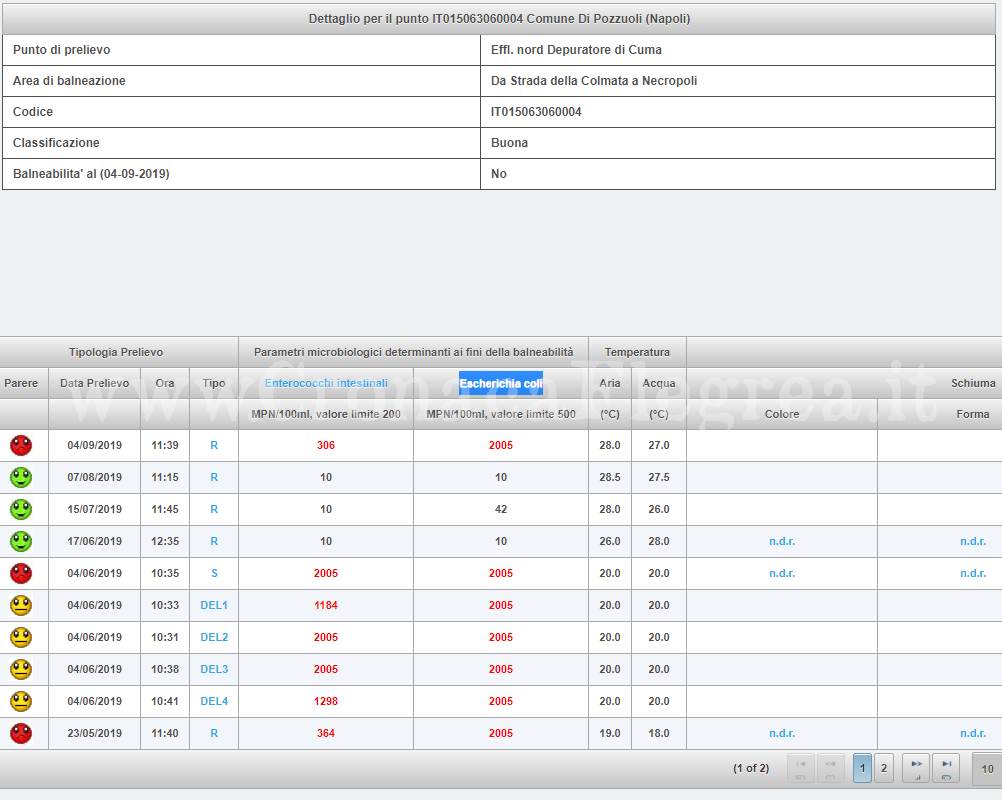The image size is (1002, 800).
Task: Go to the previous results page
Action: 830,768
